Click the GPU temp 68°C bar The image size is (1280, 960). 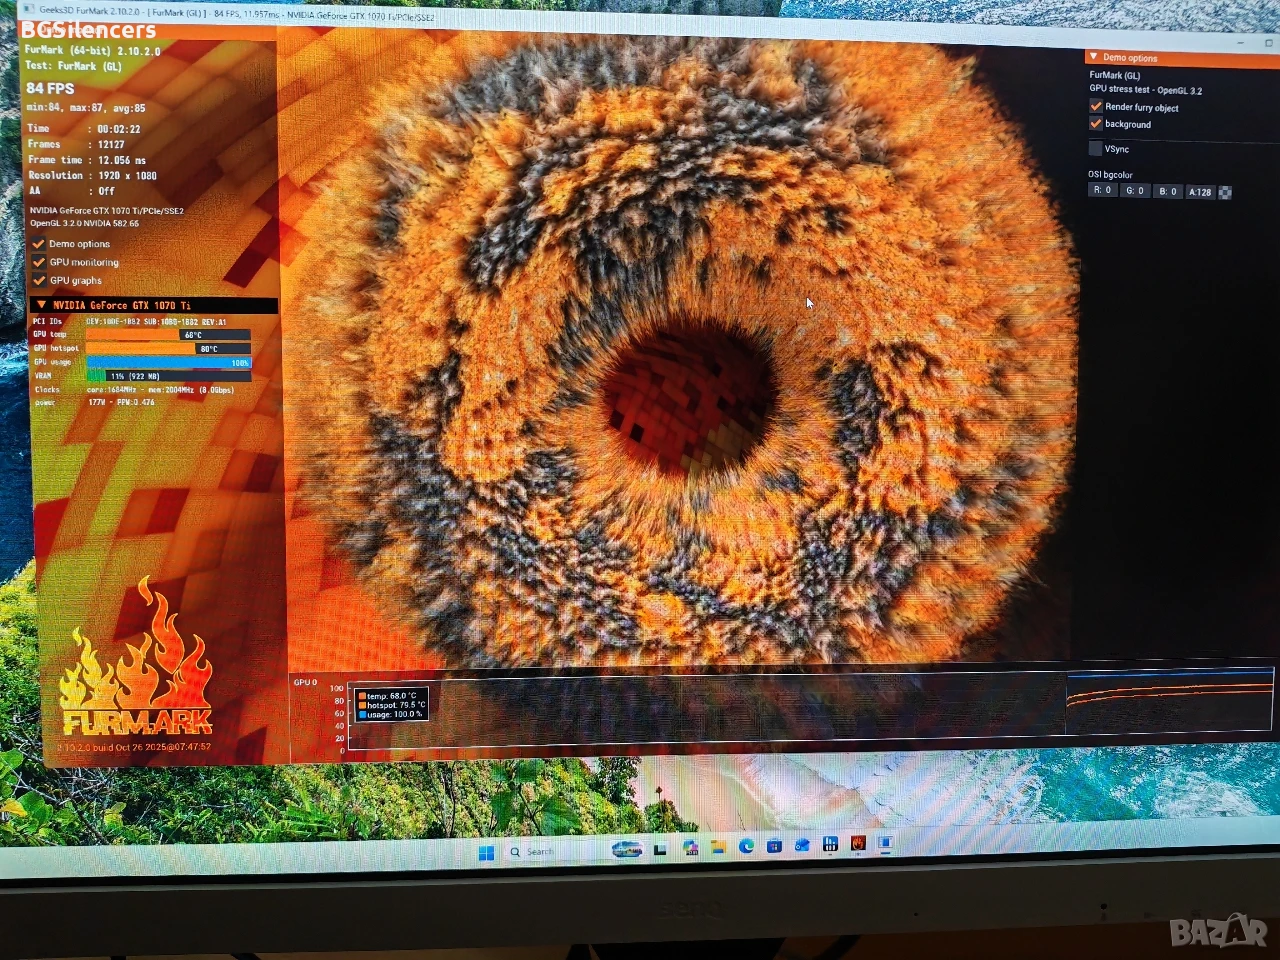point(168,335)
